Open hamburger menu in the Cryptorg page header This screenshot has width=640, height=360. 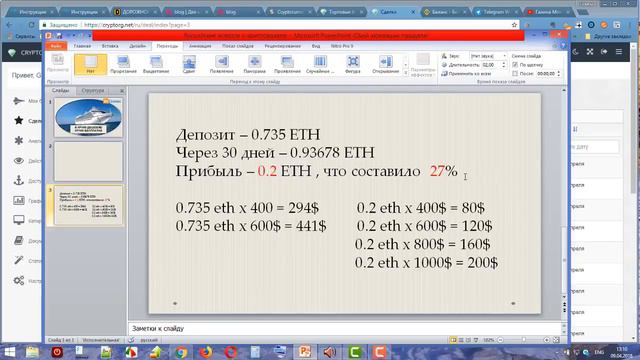619,52
